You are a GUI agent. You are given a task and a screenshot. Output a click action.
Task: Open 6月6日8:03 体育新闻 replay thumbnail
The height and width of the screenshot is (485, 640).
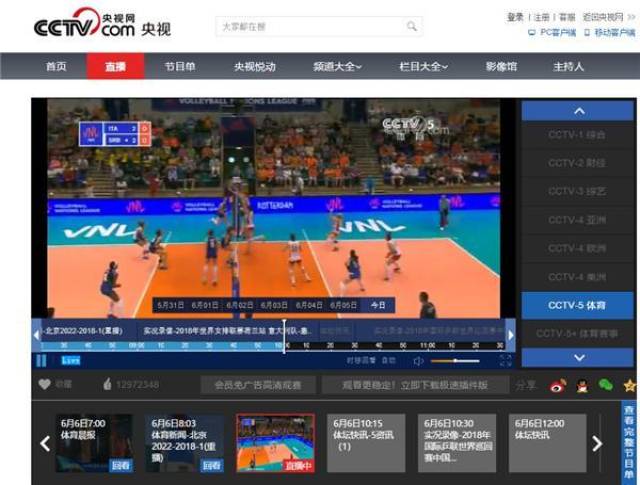click(184, 443)
